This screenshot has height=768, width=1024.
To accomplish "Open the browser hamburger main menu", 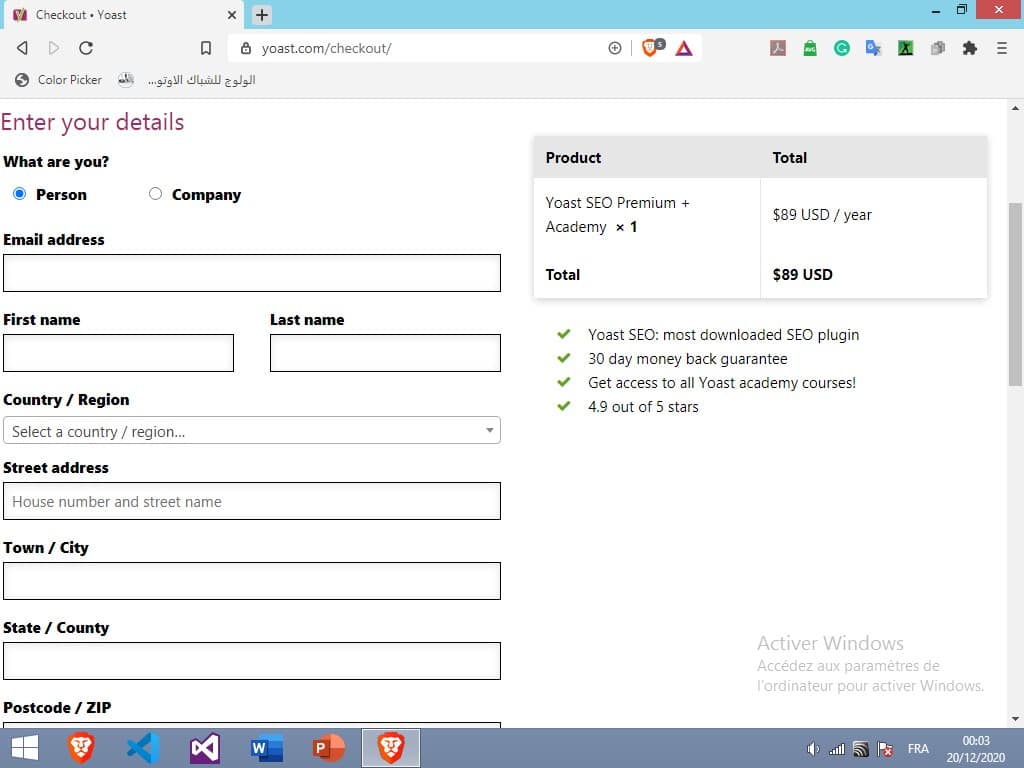I will pyautogui.click(x=1001, y=48).
